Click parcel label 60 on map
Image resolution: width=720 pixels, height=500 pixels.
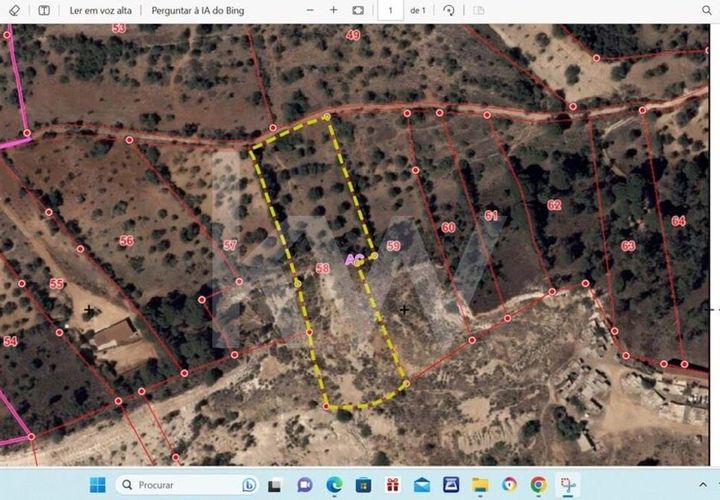tap(449, 227)
